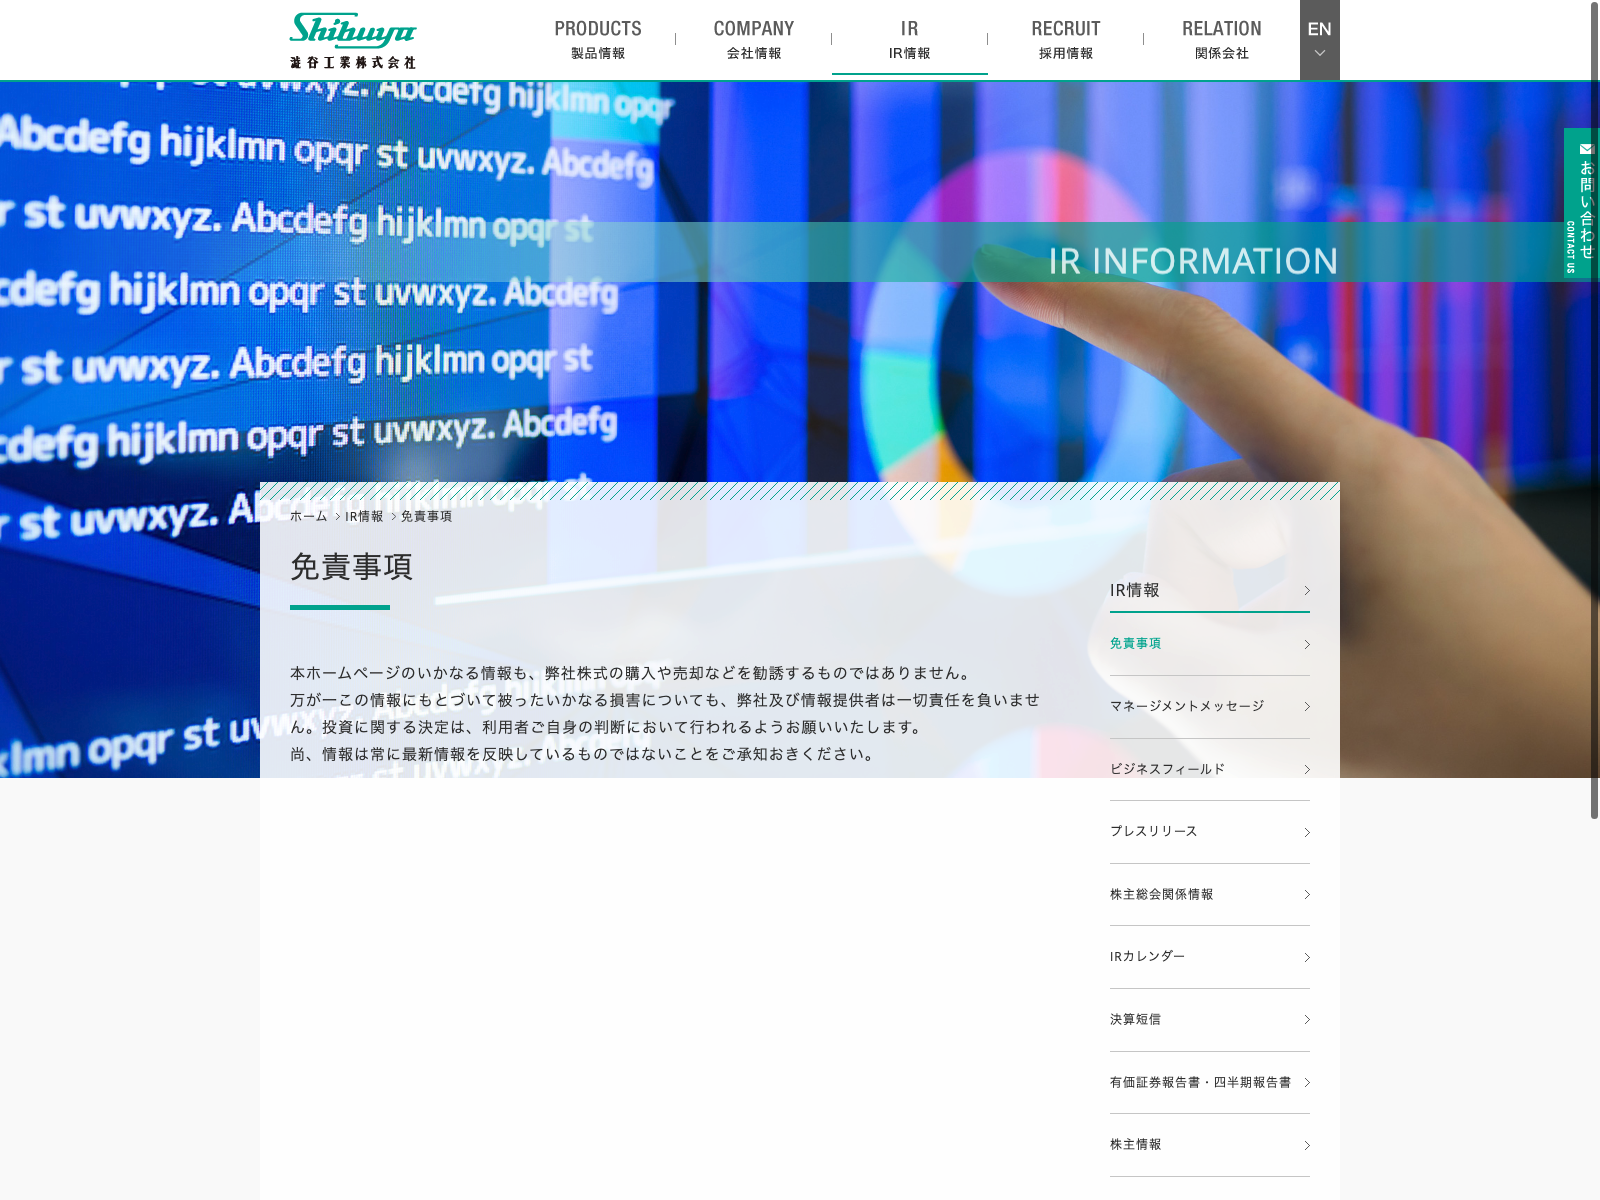Open the RECRUIT 採用情報 menu
The width and height of the screenshot is (1600, 1200).
click(x=1065, y=40)
